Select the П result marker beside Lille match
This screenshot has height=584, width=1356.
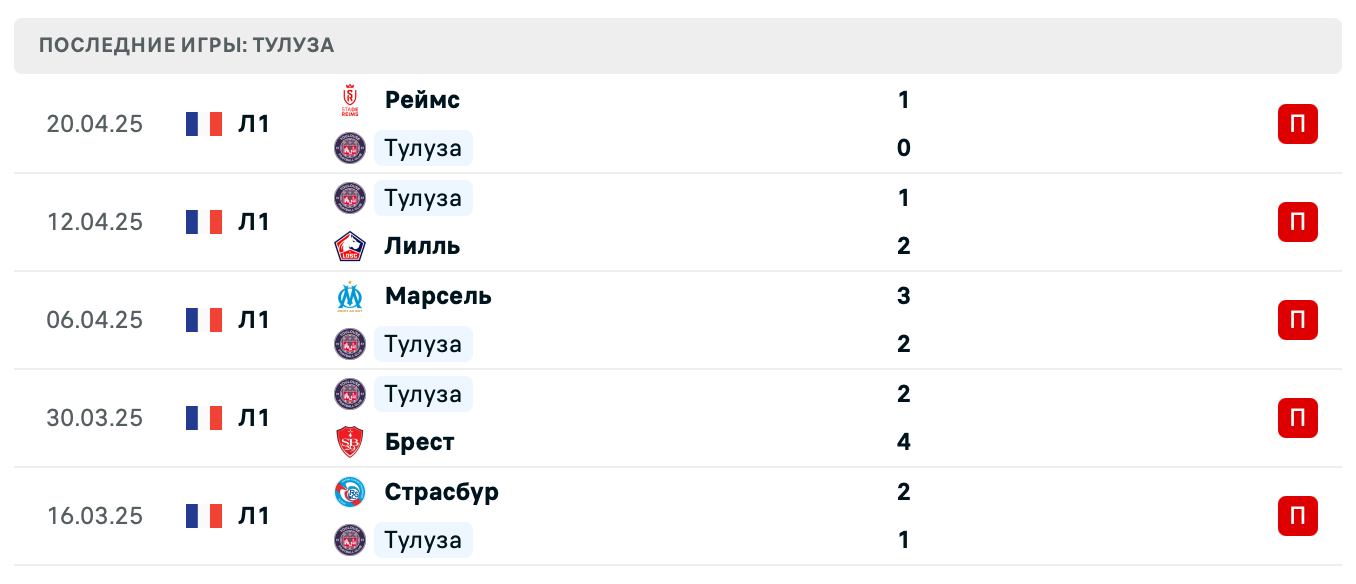(x=1297, y=222)
